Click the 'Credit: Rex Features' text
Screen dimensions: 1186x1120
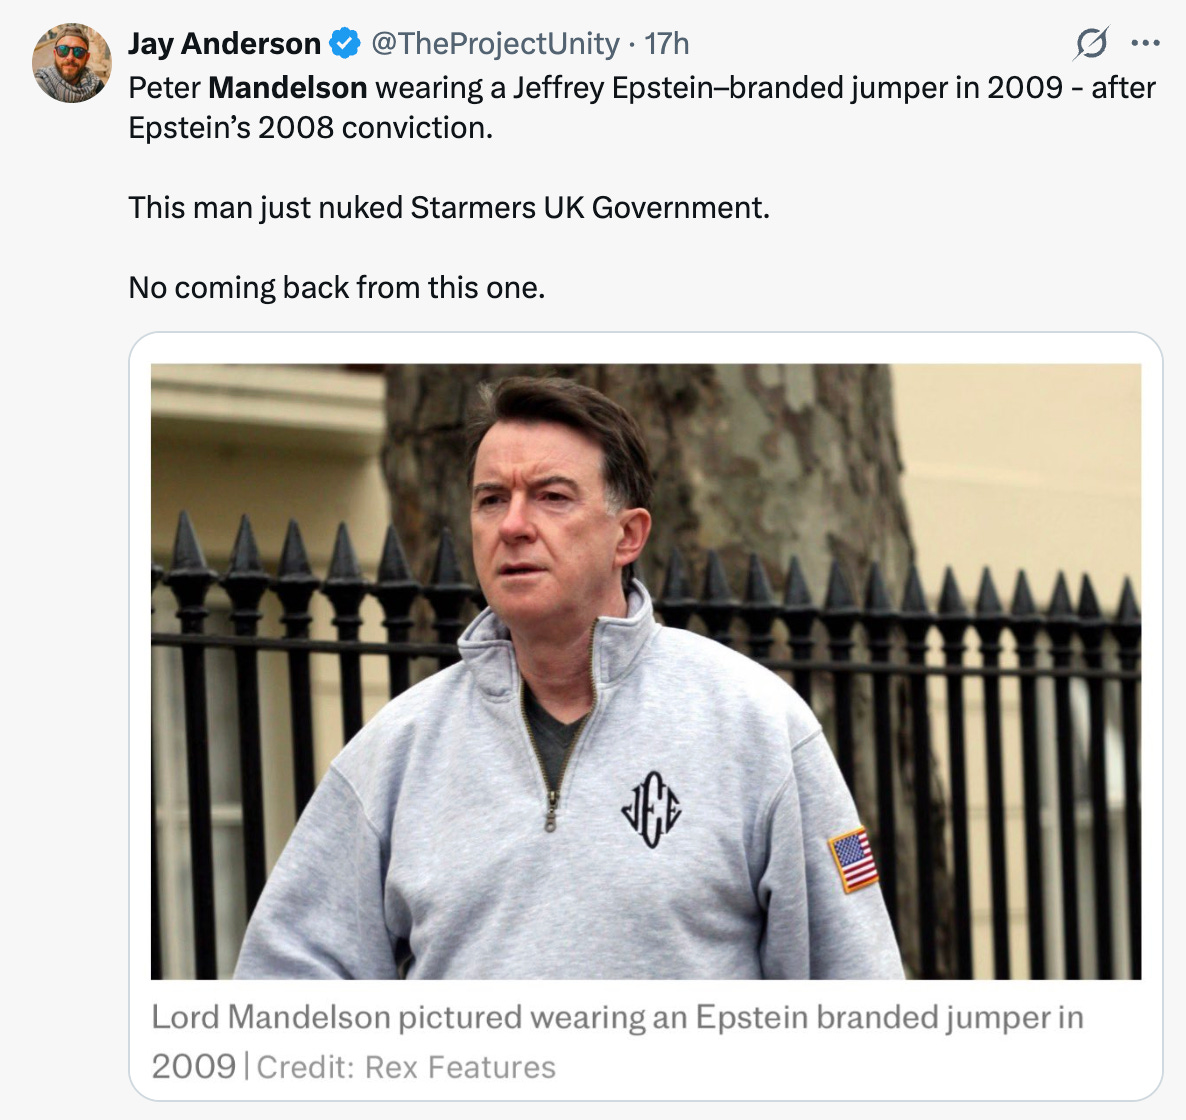406,1067
